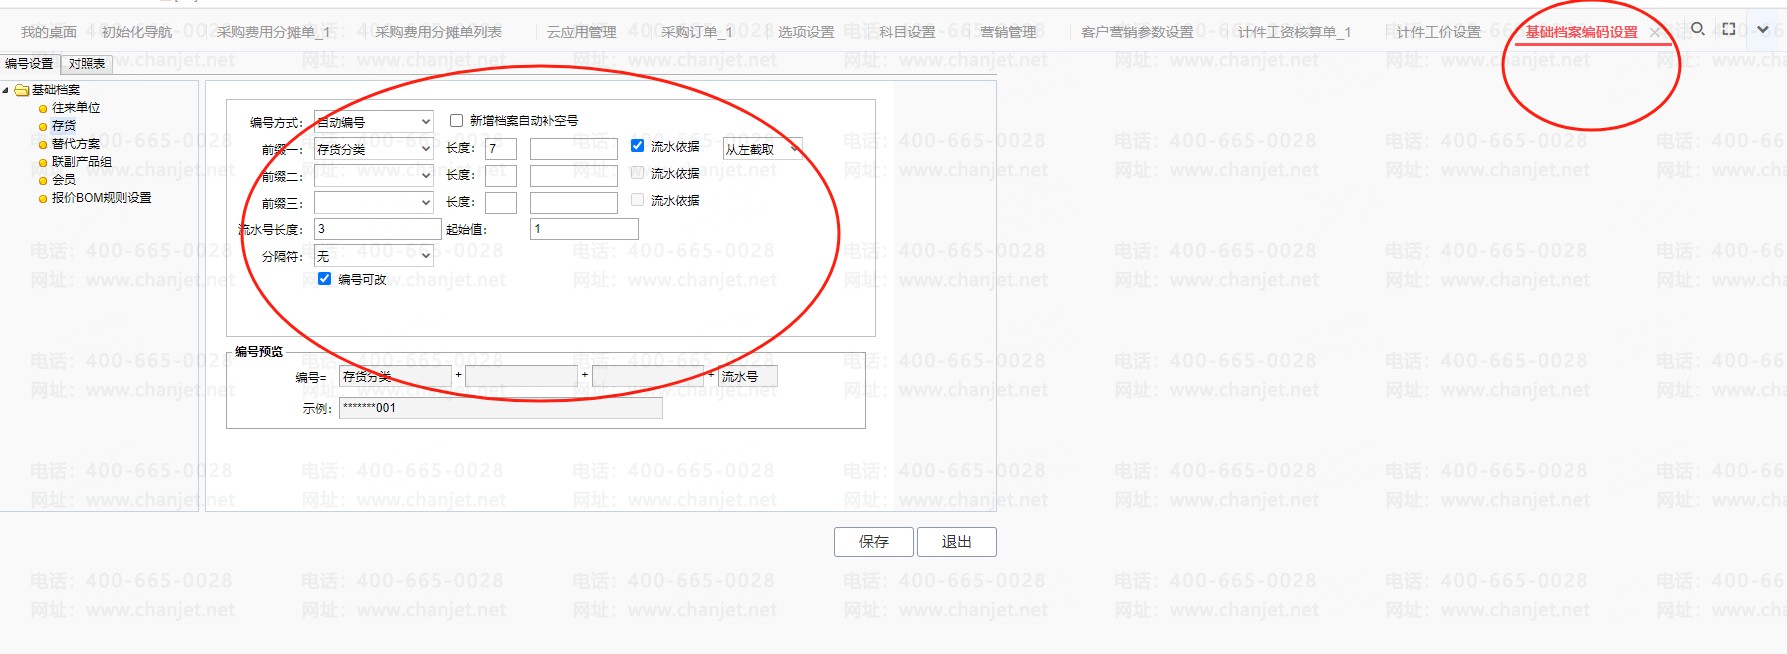This screenshot has height=654, width=1787.
Task: Toggle 流水依据 checkbox for 前缀二
Action: coord(637,173)
